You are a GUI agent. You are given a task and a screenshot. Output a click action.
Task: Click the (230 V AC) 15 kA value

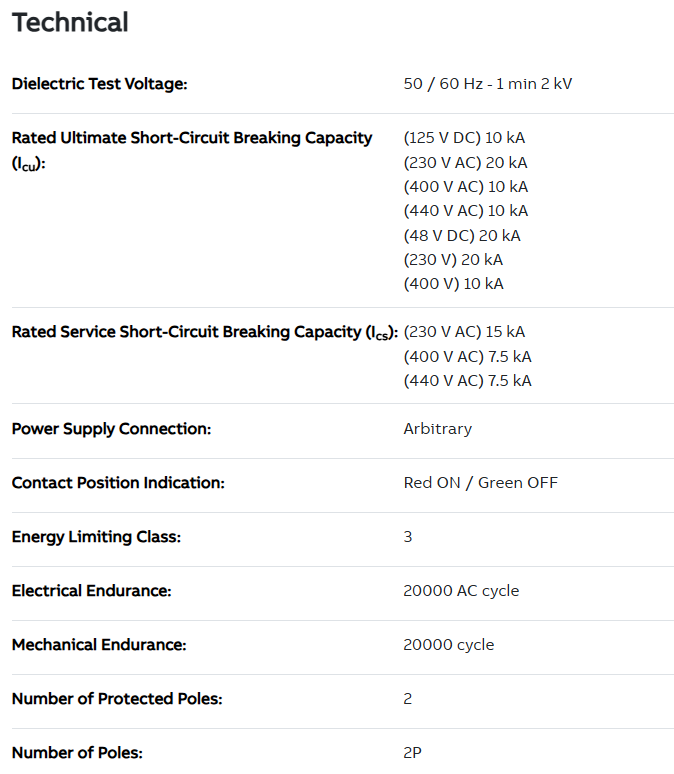[464, 332]
